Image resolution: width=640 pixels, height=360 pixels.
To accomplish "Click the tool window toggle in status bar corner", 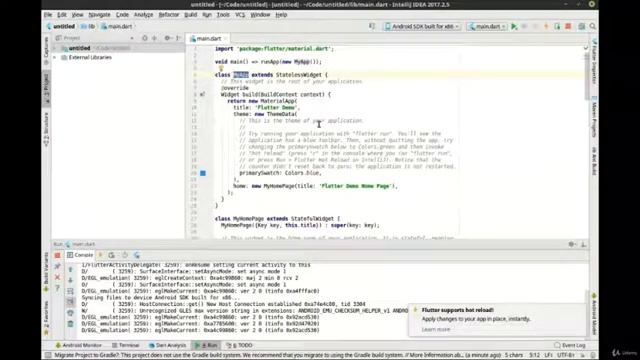I will click(48, 355).
